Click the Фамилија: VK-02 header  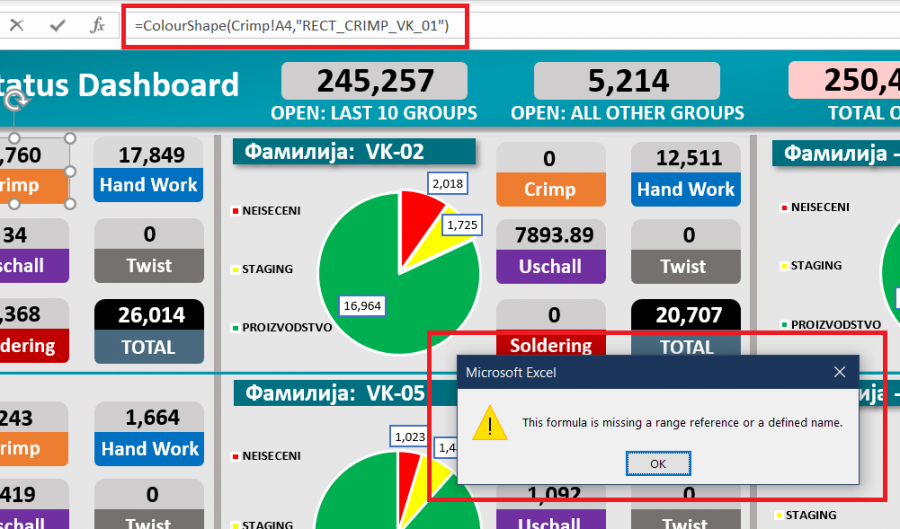(354, 151)
